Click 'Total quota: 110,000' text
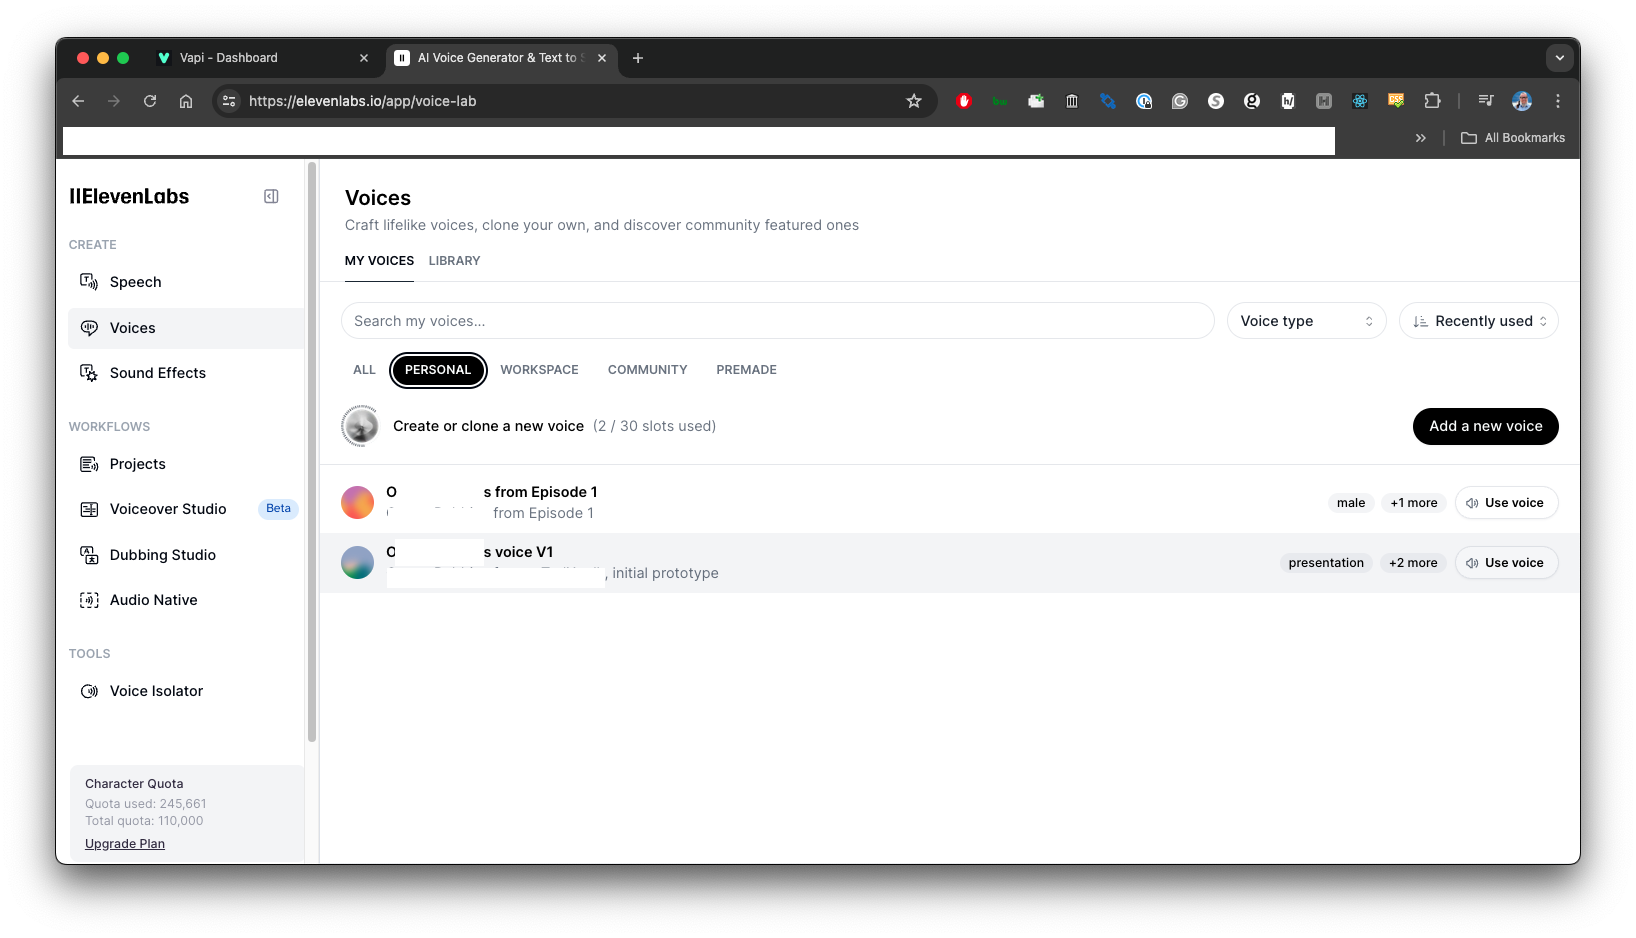 pyautogui.click(x=144, y=821)
